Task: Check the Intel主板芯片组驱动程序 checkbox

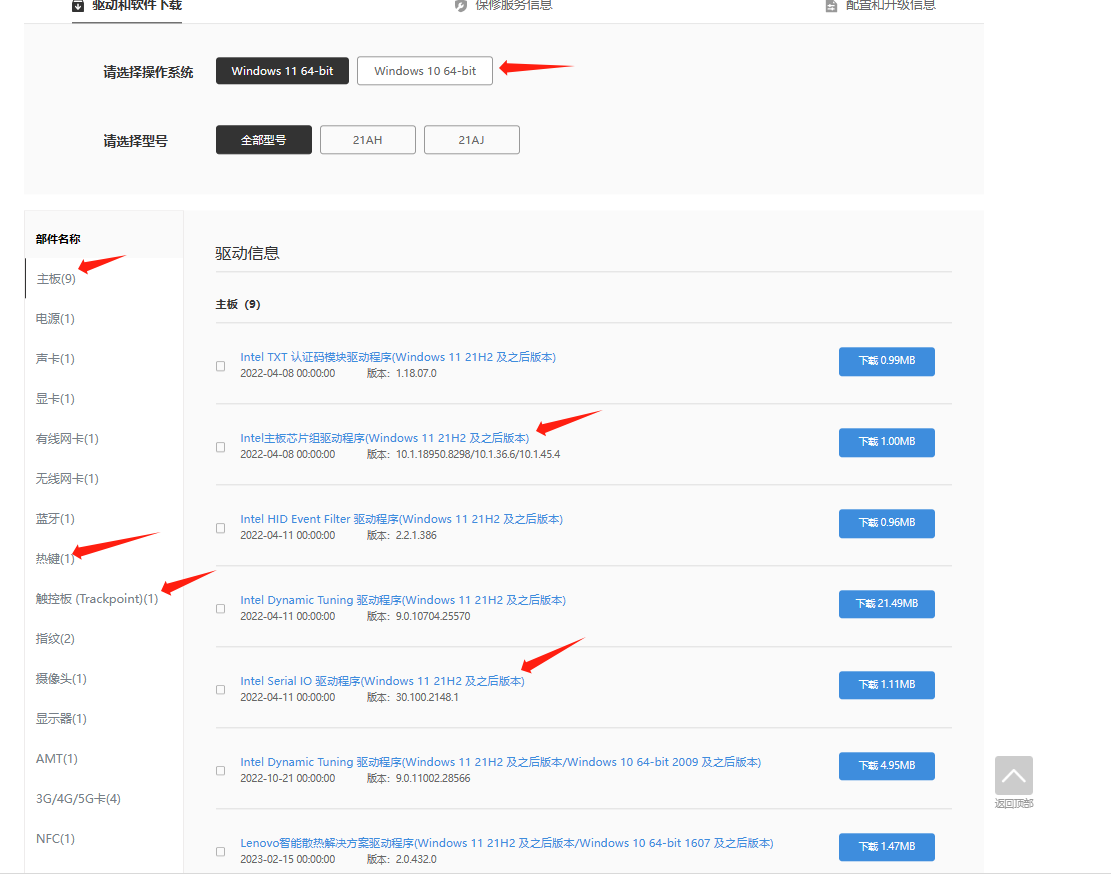Action: click(x=221, y=447)
